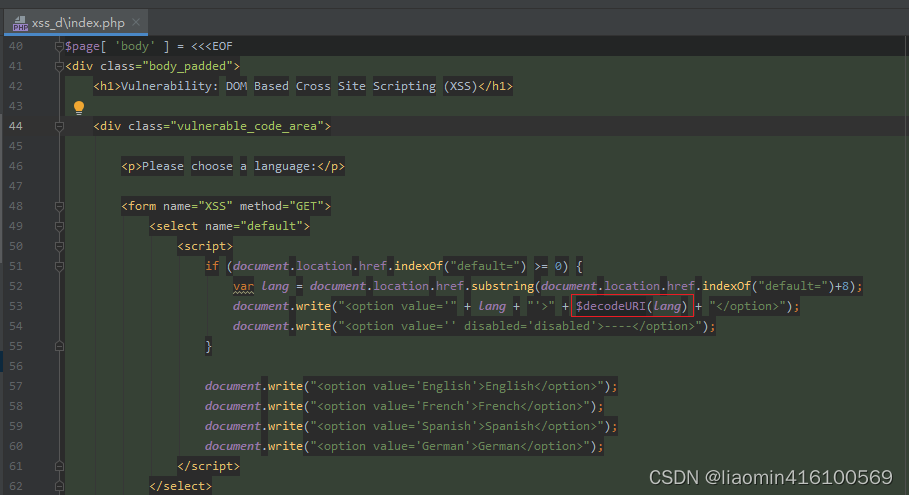Click line number 40 in the gutter
The height and width of the screenshot is (495, 909).
[x=16, y=46]
